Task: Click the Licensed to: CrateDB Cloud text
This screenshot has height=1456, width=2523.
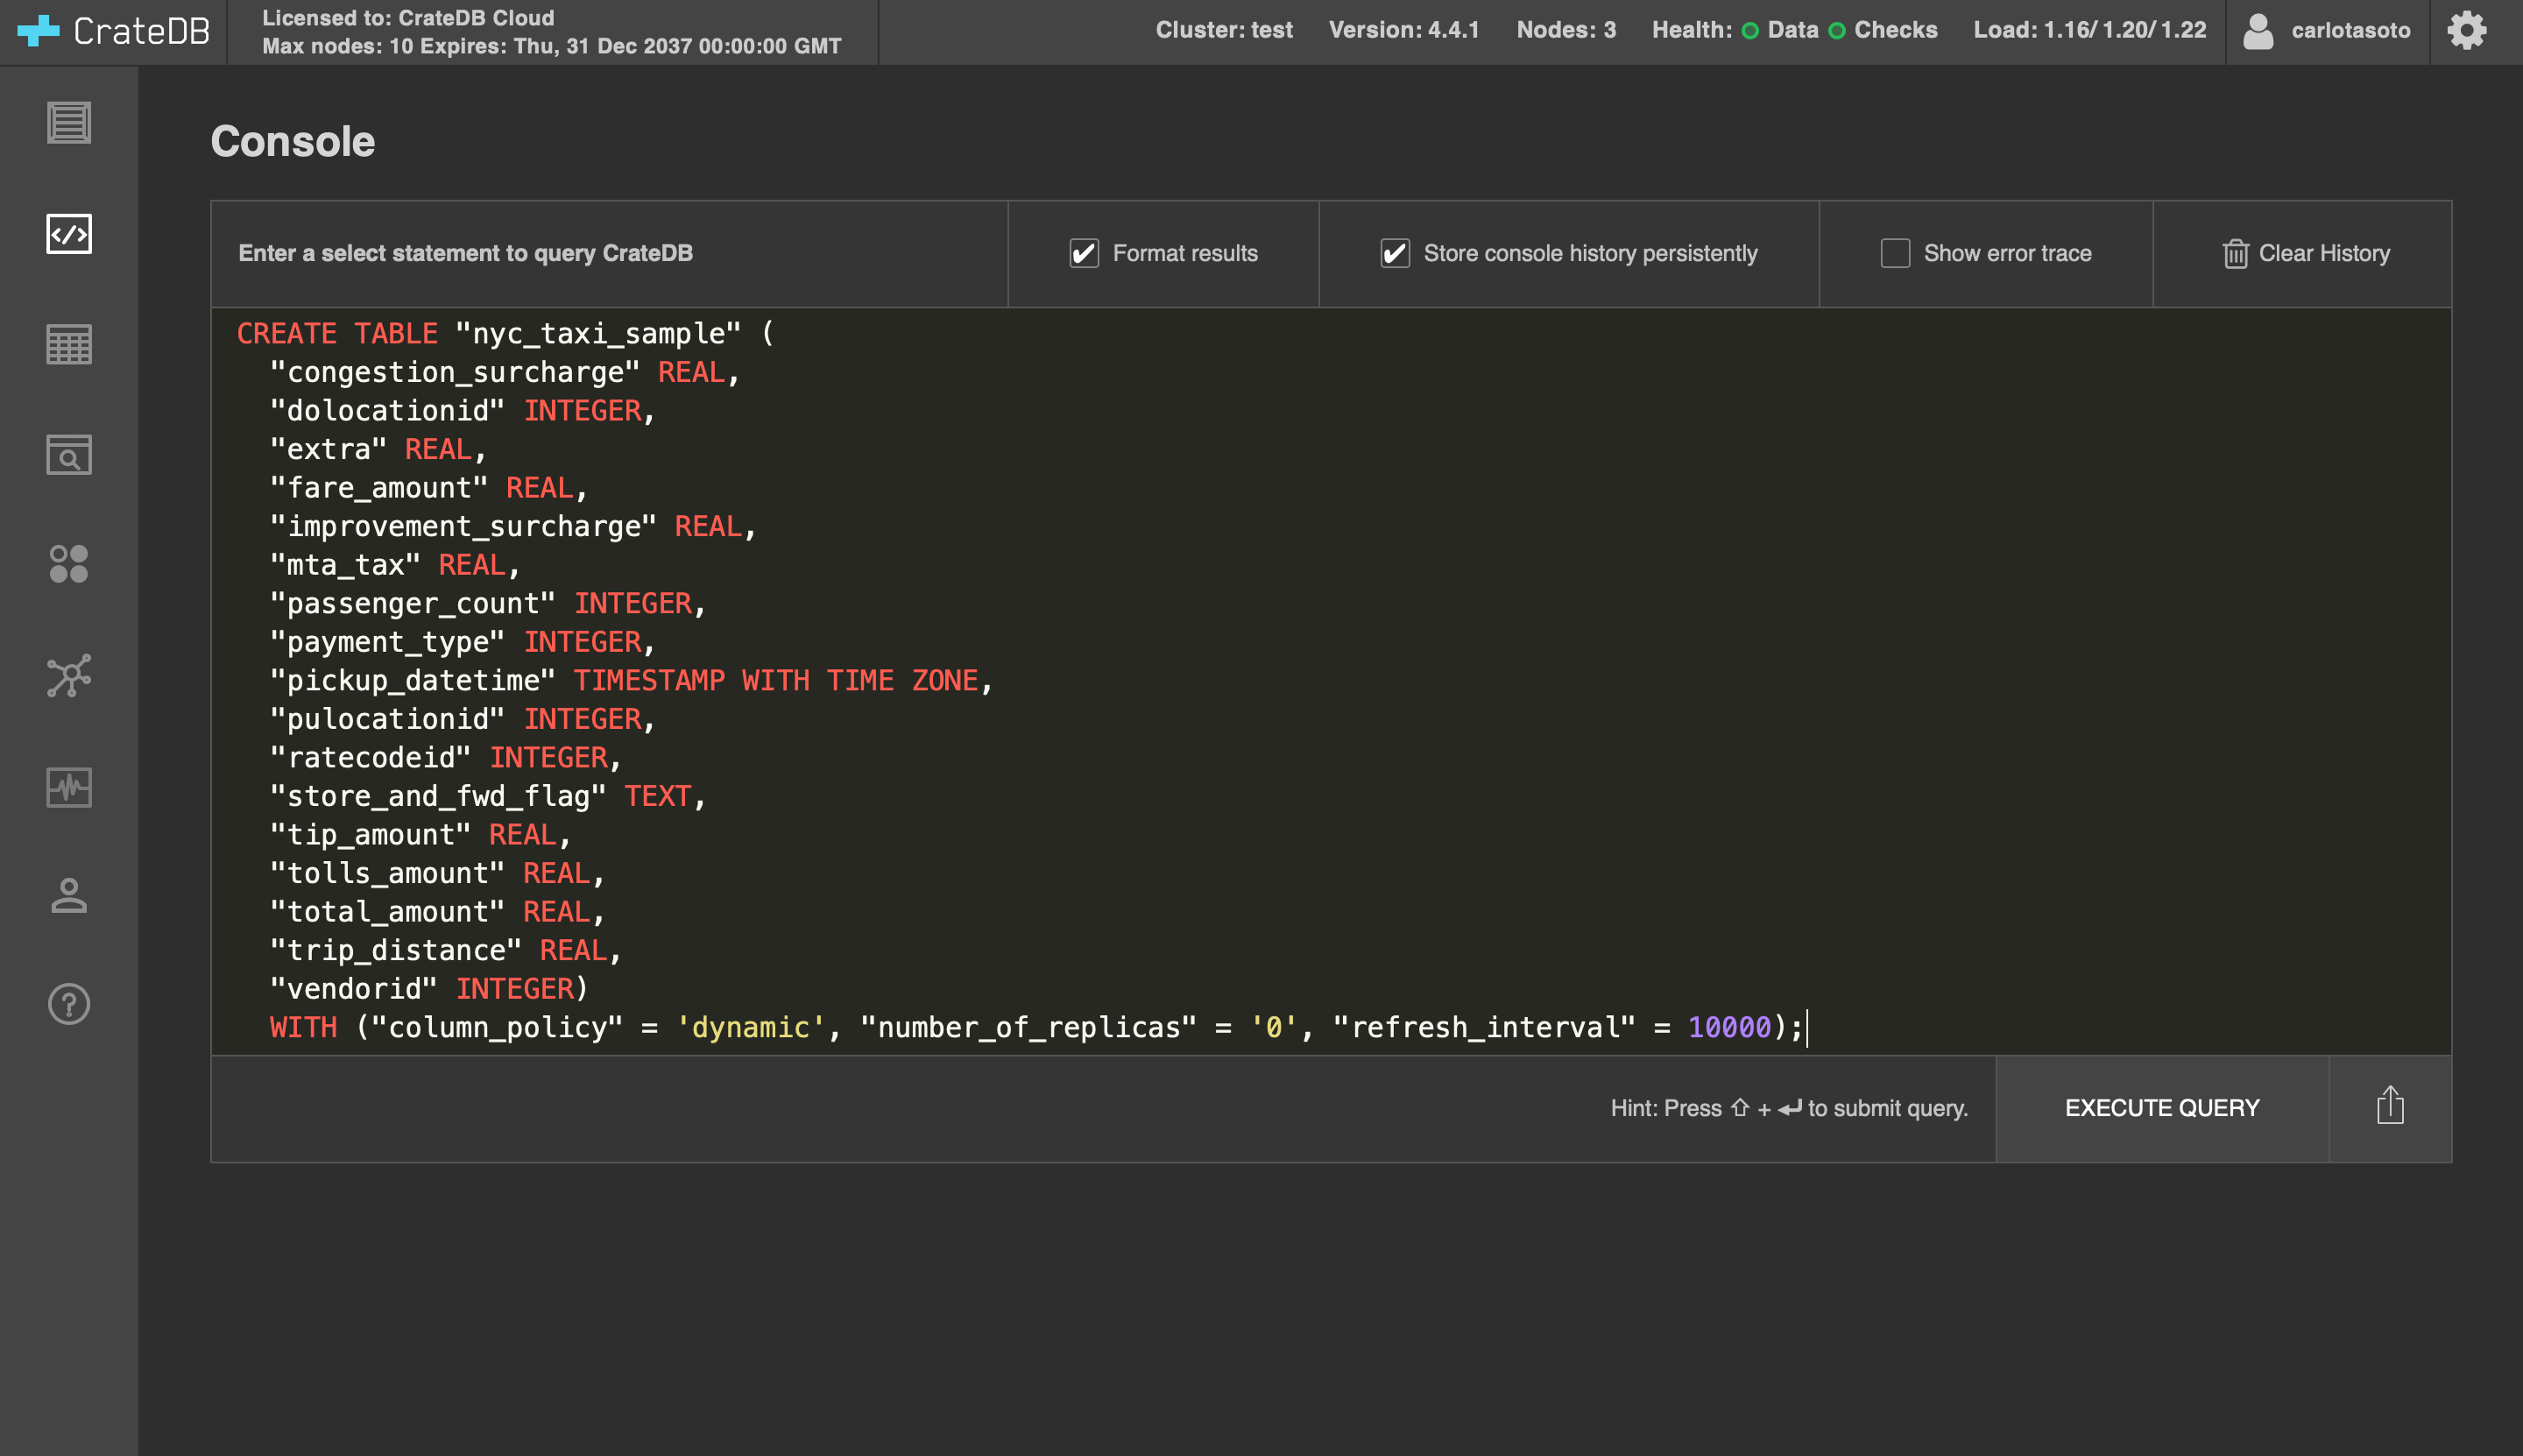Action: pyautogui.click(x=408, y=18)
